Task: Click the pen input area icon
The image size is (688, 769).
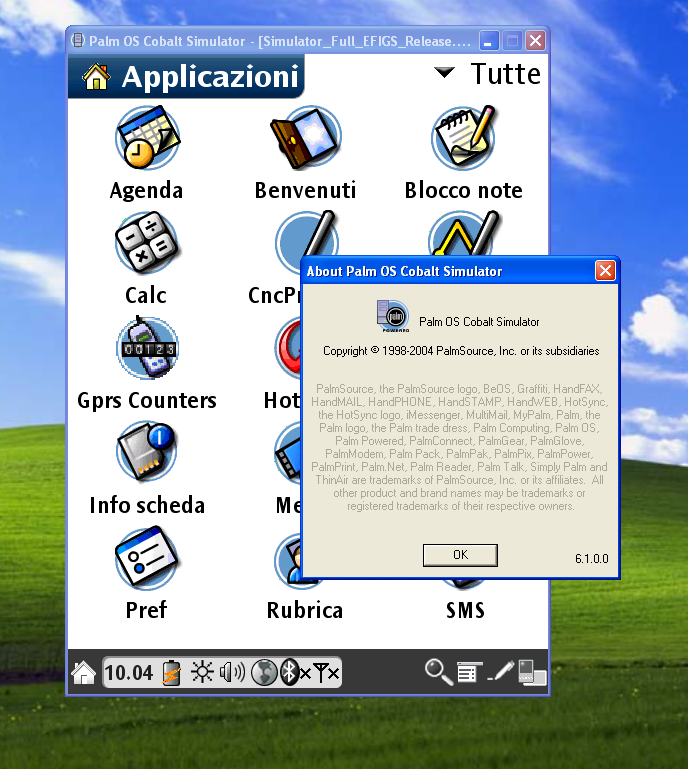Action: tap(501, 672)
